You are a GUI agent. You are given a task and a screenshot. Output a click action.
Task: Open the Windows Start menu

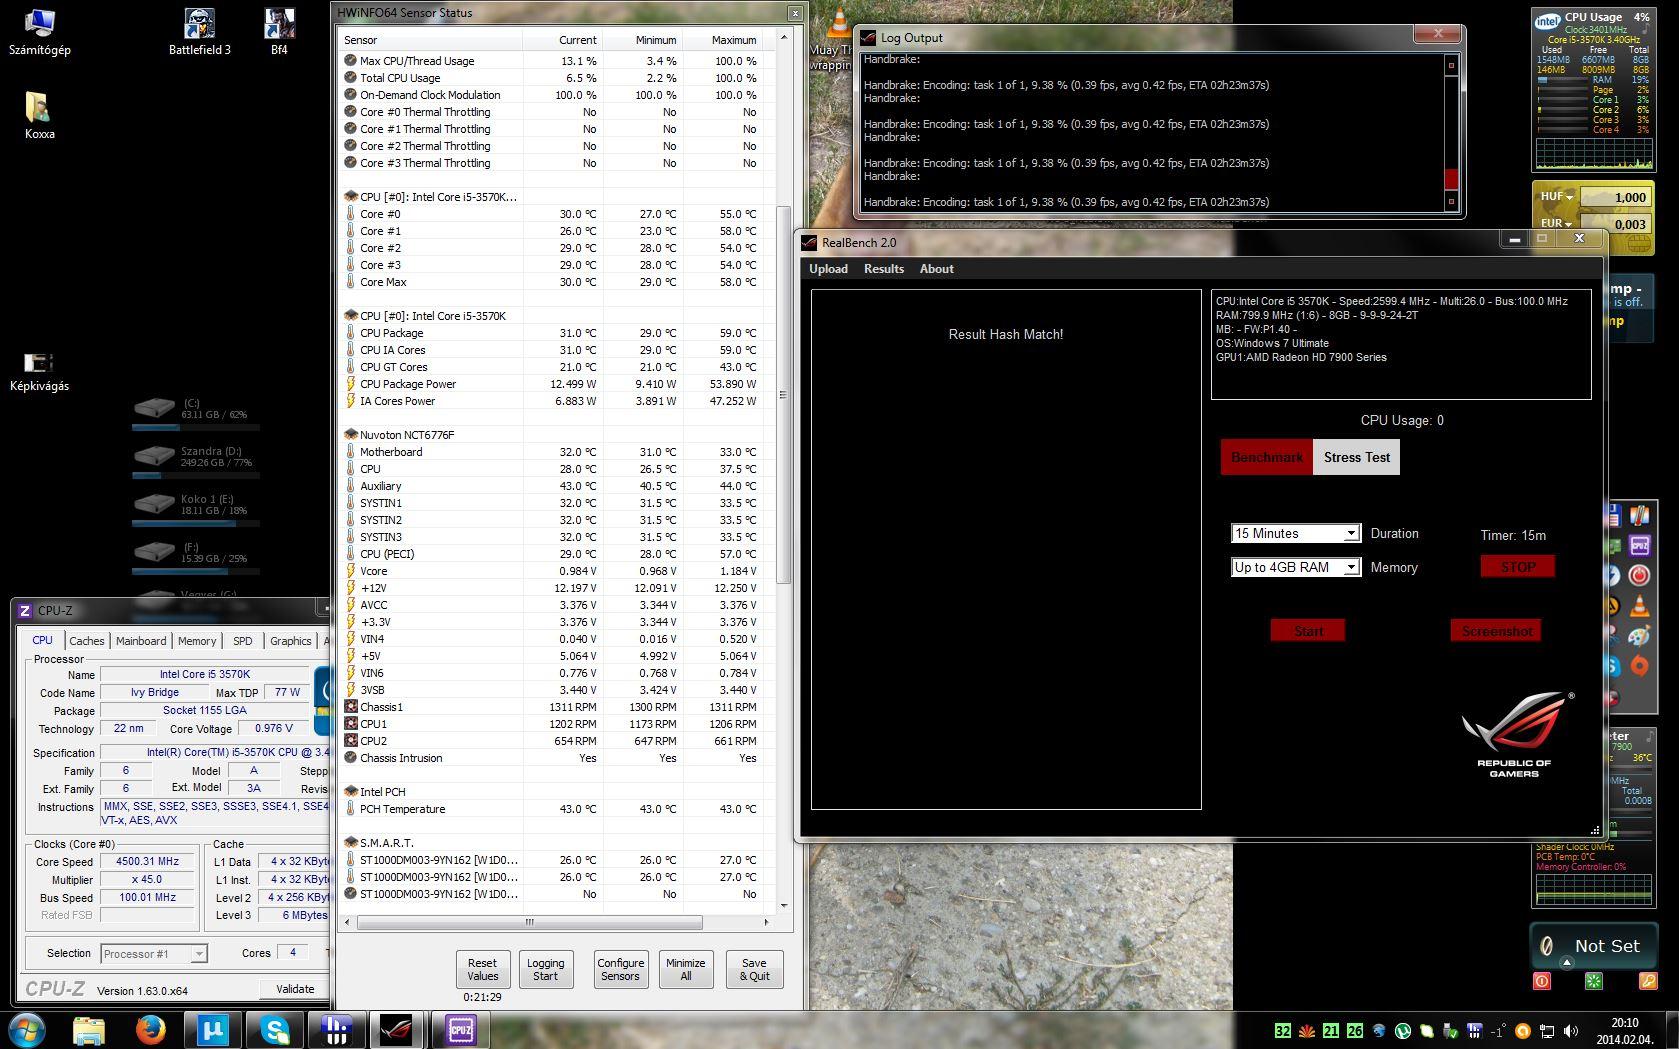26,1030
